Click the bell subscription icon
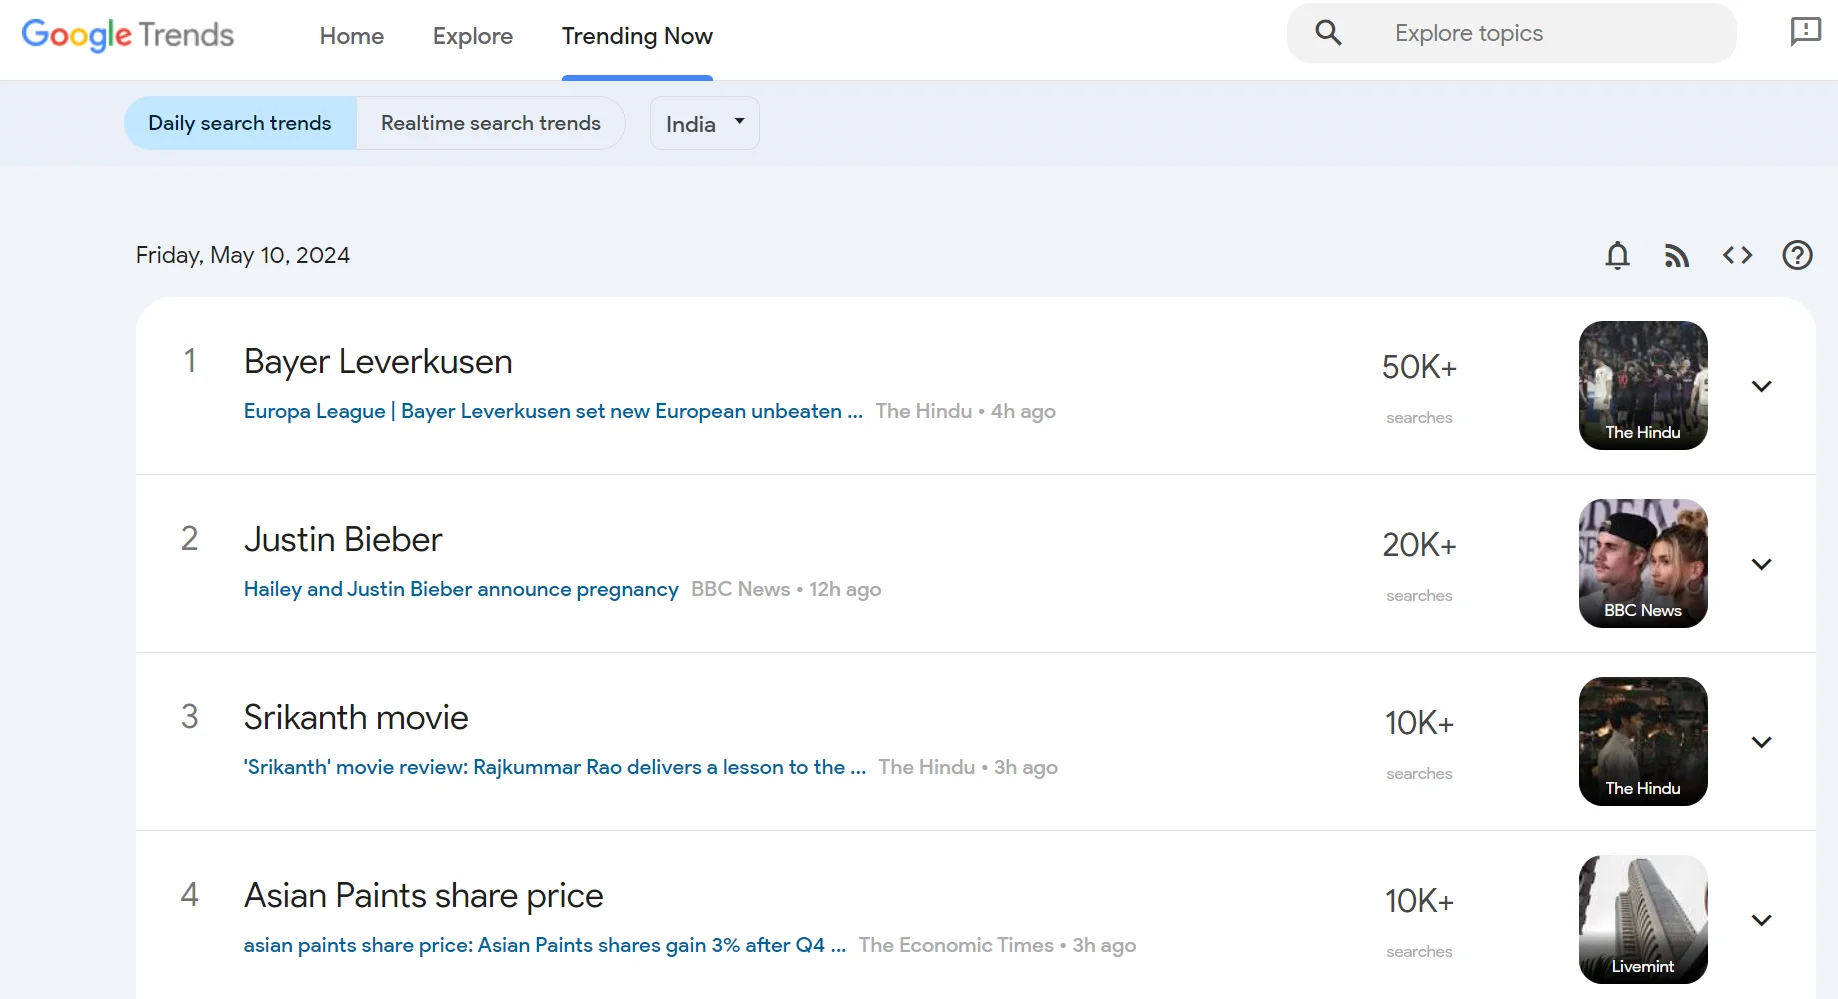Screen dimensions: 1838x999 [x=1617, y=256]
